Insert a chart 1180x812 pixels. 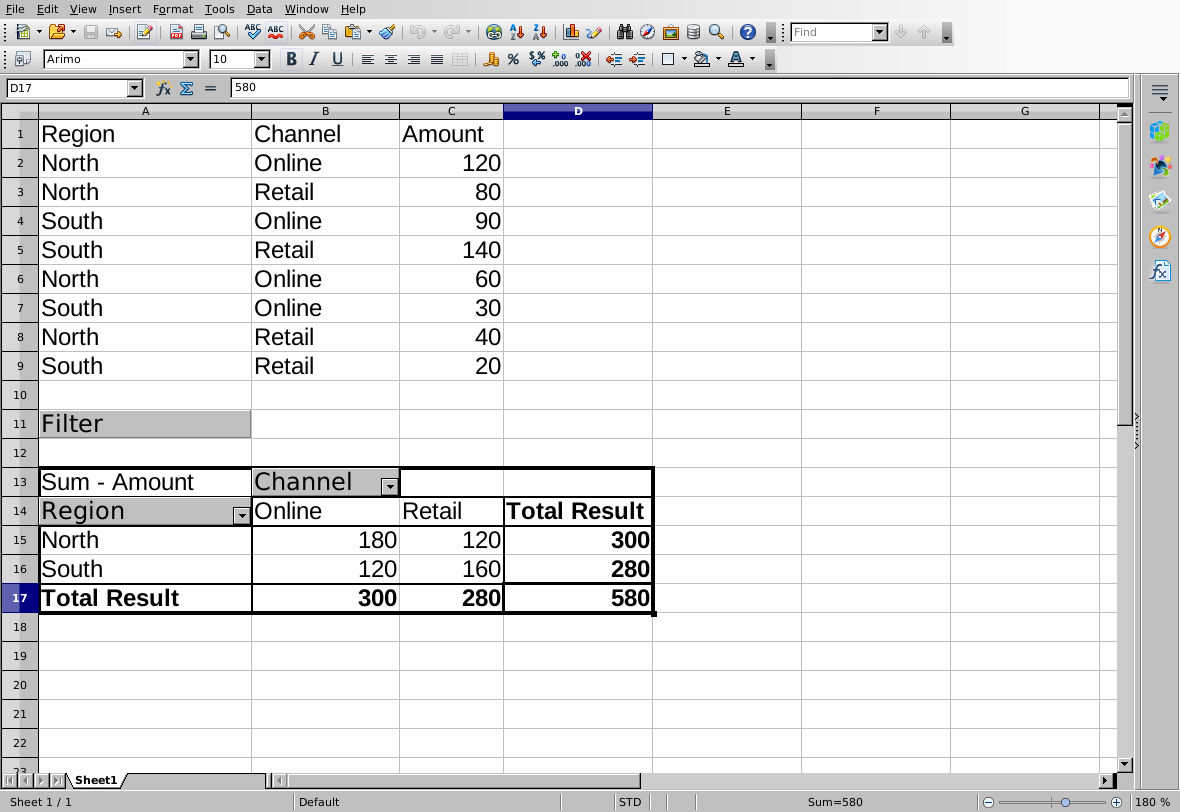571,32
